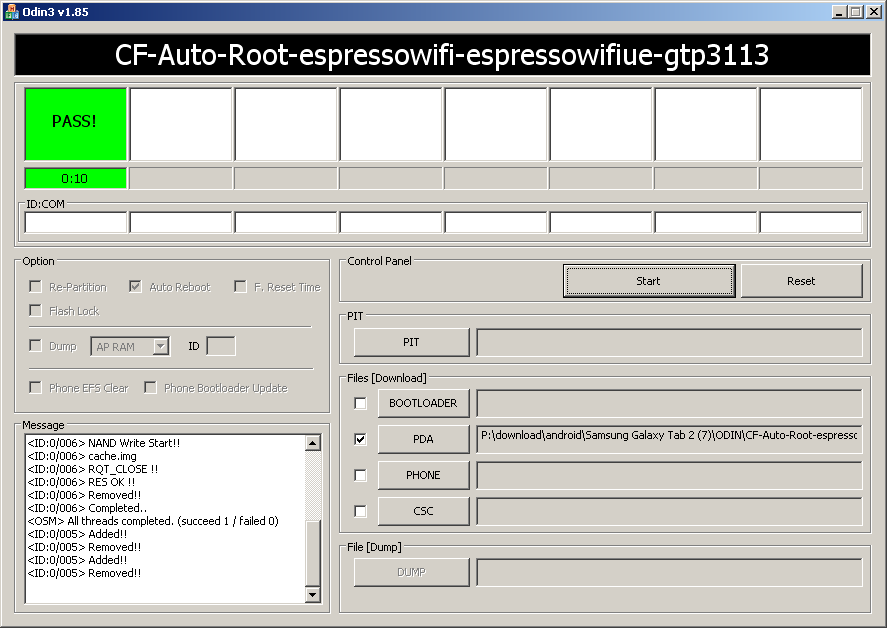The width and height of the screenshot is (887, 628).
Task: Select the 'All threads completed' log line
Action: click(x=153, y=521)
